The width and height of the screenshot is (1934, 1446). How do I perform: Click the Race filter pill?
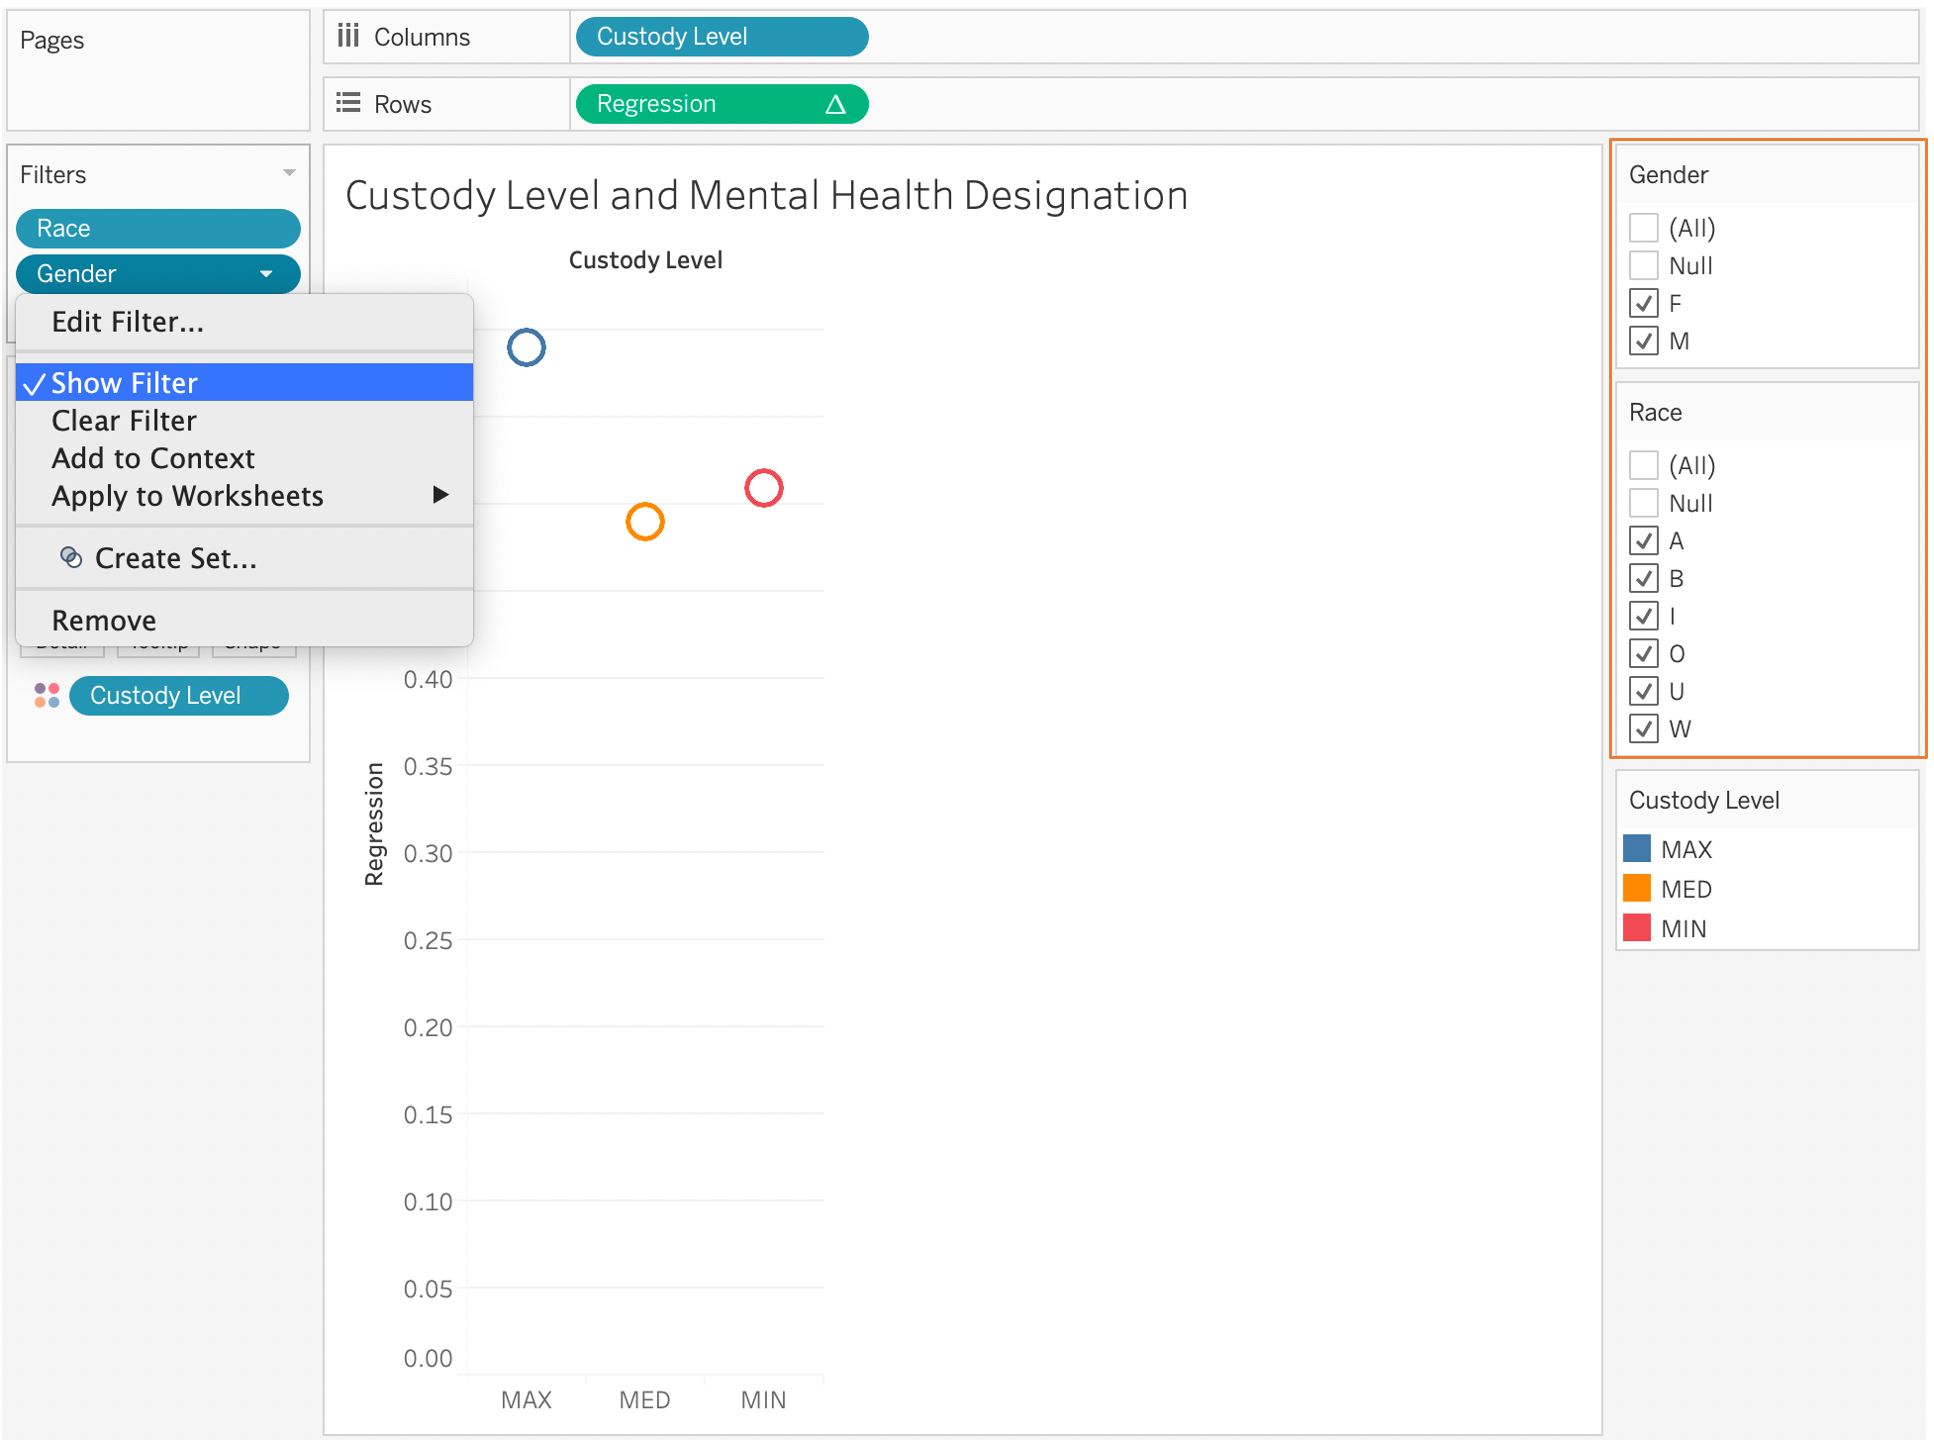coord(157,228)
